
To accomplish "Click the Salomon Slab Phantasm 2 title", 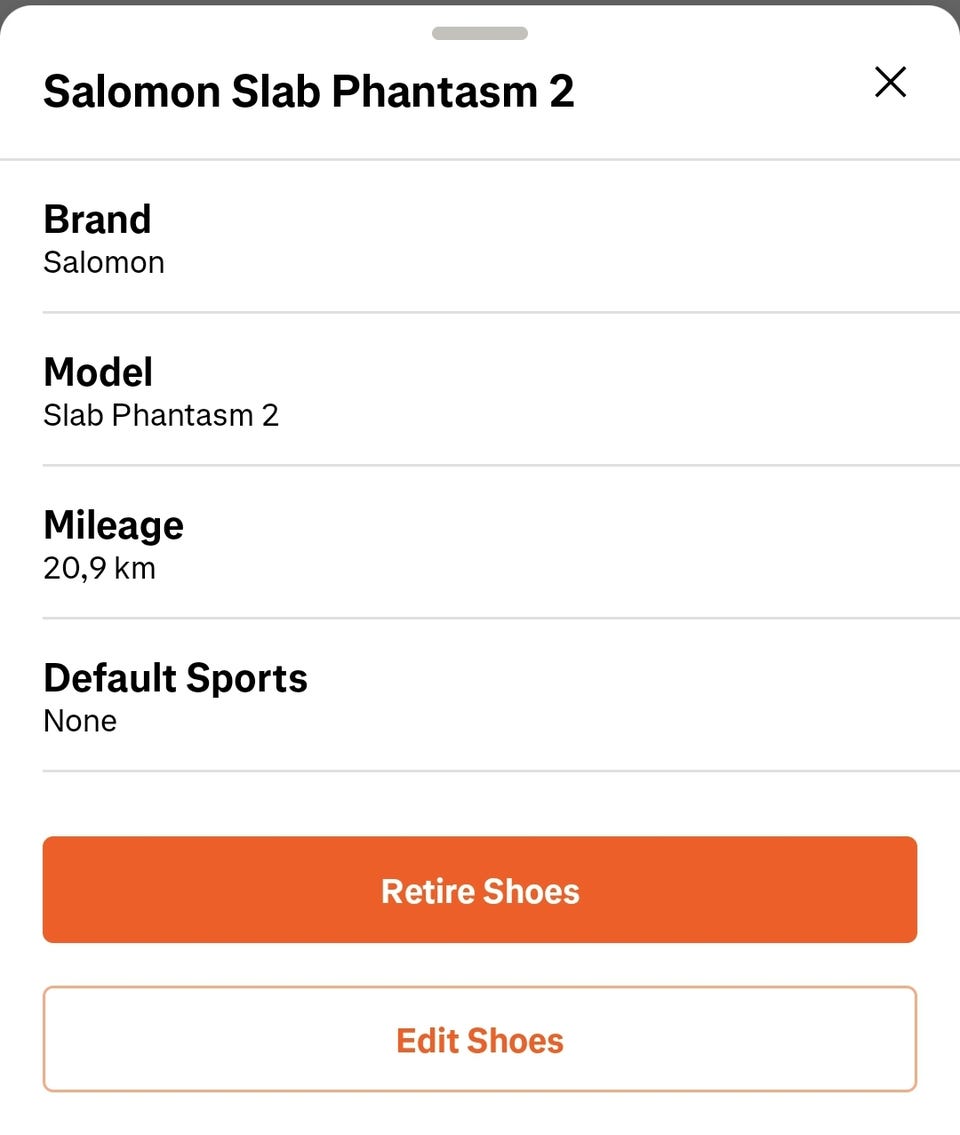I will (x=308, y=92).
